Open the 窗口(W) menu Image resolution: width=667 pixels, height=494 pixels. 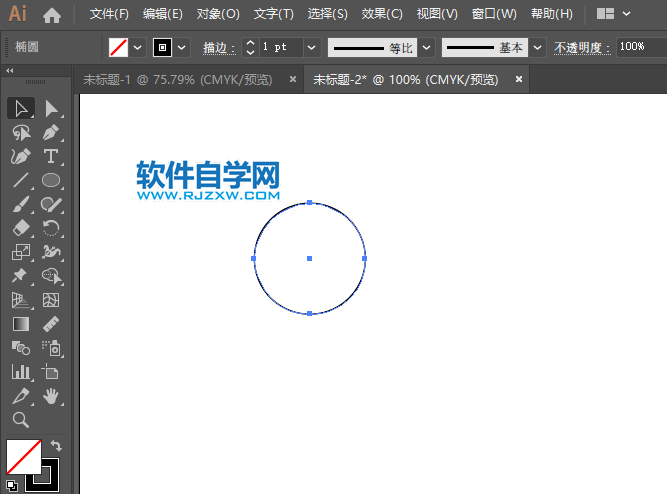click(x=494, y=14)
